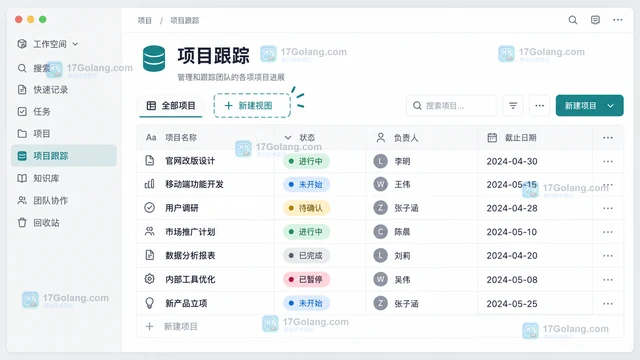The width and height of the screenshot is (640, 360).
Task: Open the 新建项目 button dropdown arrow
Action: pyautogui.click(x=611, y=106)
